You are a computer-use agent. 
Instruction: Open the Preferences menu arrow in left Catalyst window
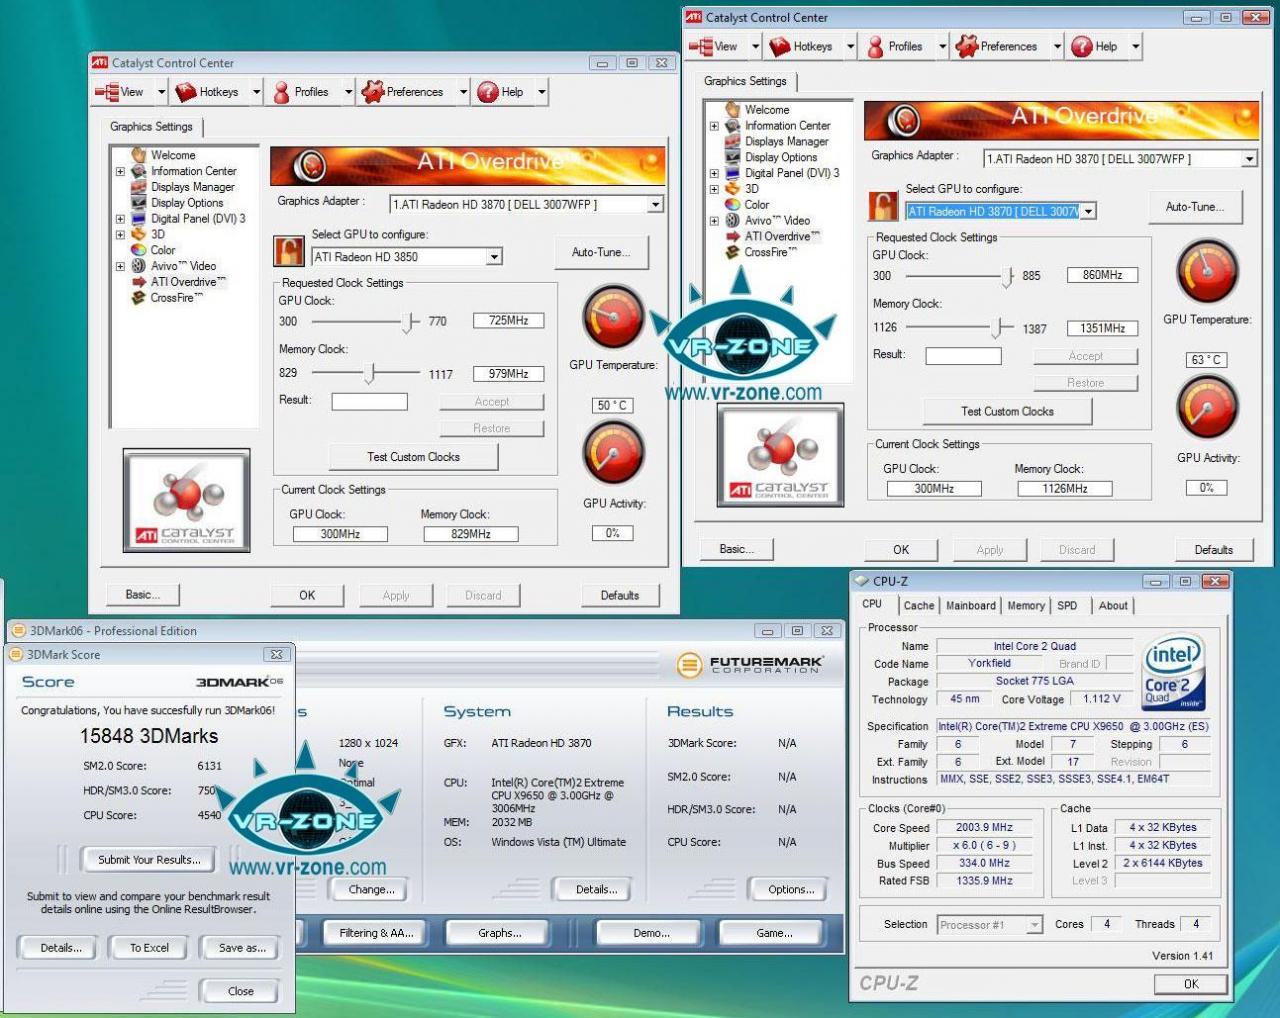[x=463, y=92]
